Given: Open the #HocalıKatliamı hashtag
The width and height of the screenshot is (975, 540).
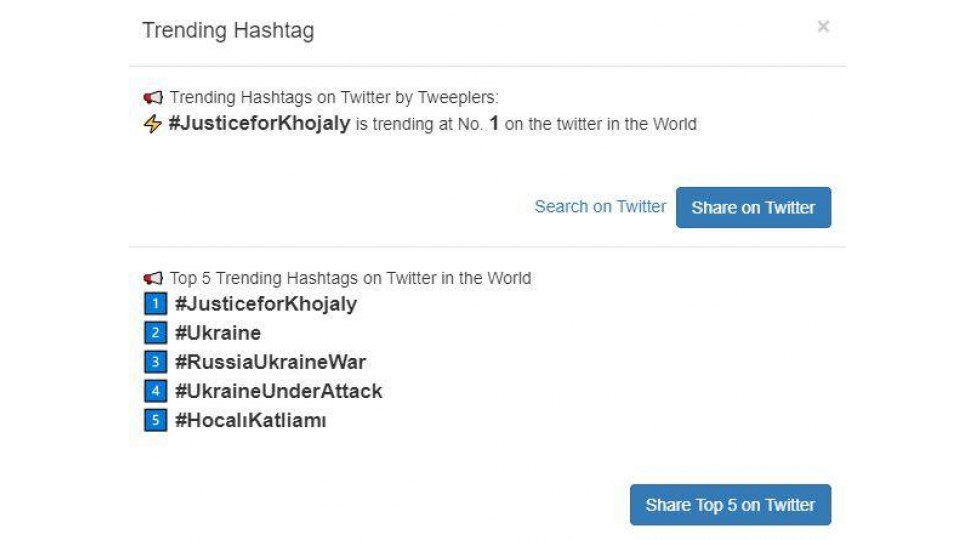Looking at the screenshot, I should click(250, 420).
